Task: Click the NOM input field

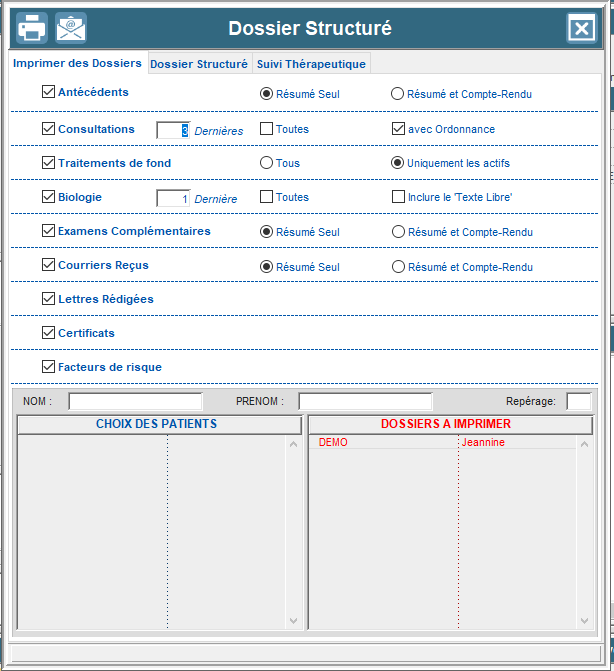Action: (x=135, y=401)
